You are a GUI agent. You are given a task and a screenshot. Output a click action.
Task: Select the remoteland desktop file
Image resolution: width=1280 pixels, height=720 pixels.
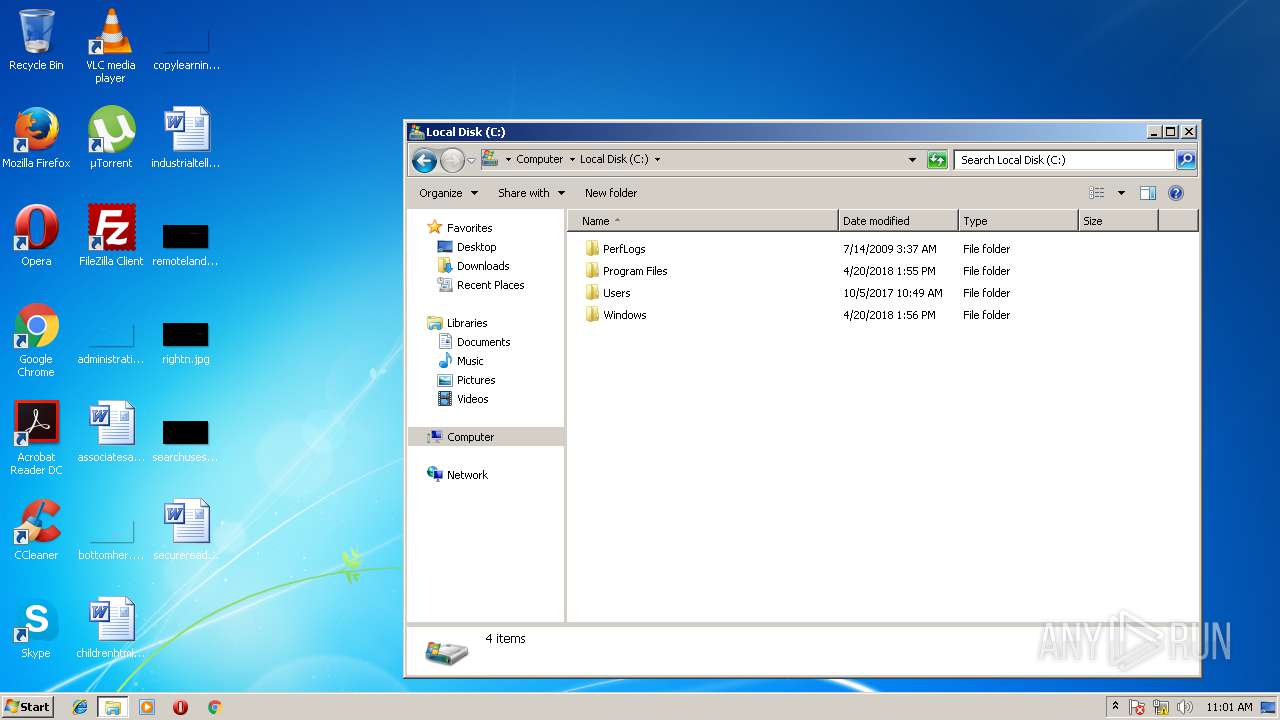click(x=186, y=242)
